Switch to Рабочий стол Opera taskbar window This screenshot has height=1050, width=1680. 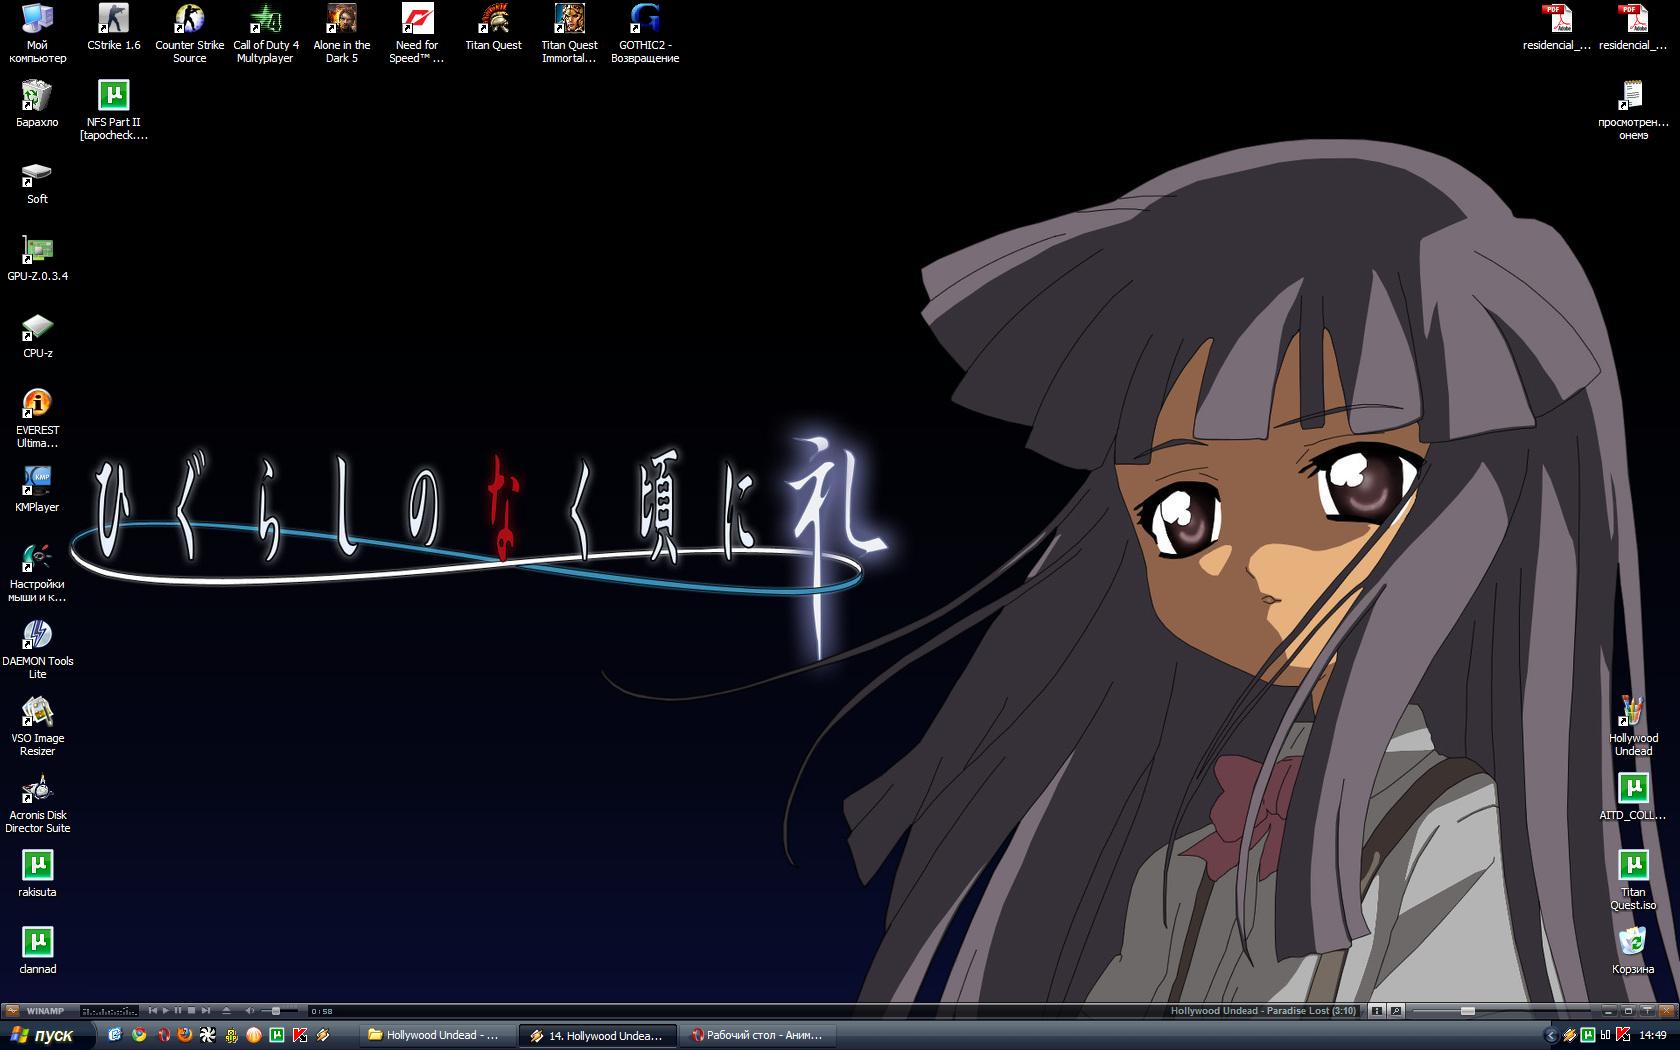(x=758, y=1035)
